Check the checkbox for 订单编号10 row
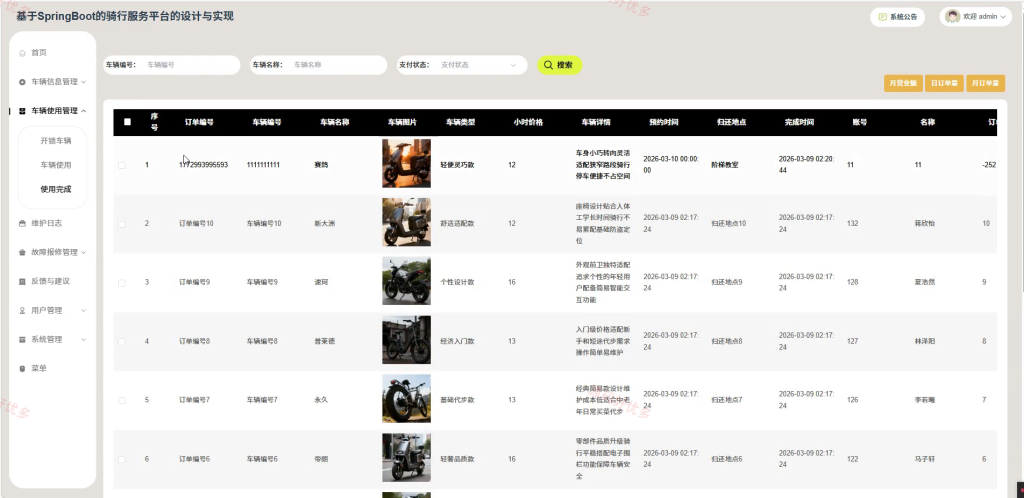Viewport: 1024px width, 498px height. 121,224
